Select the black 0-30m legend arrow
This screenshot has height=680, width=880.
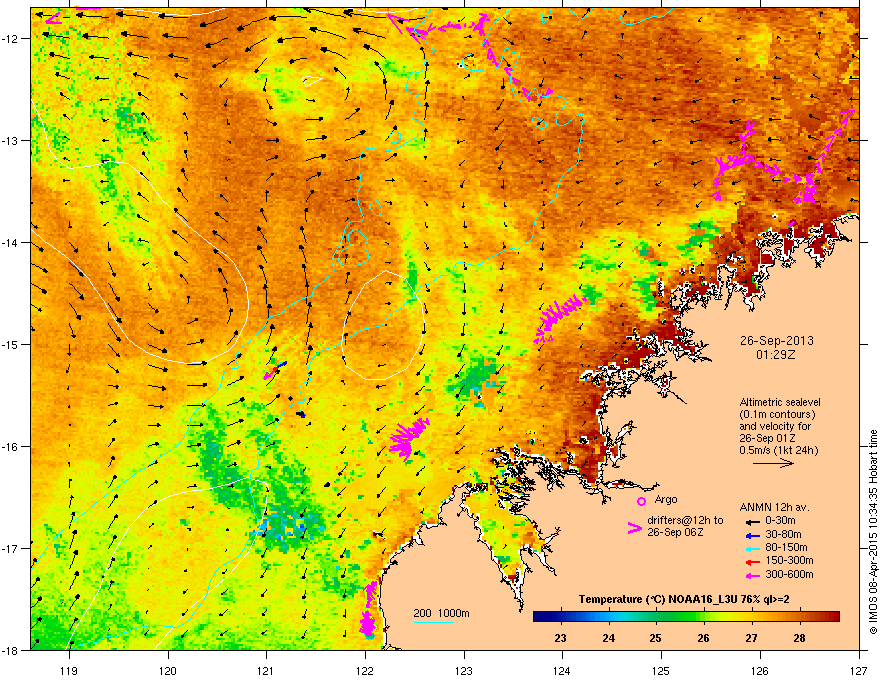pyautogui.click(x=752, y=521)
